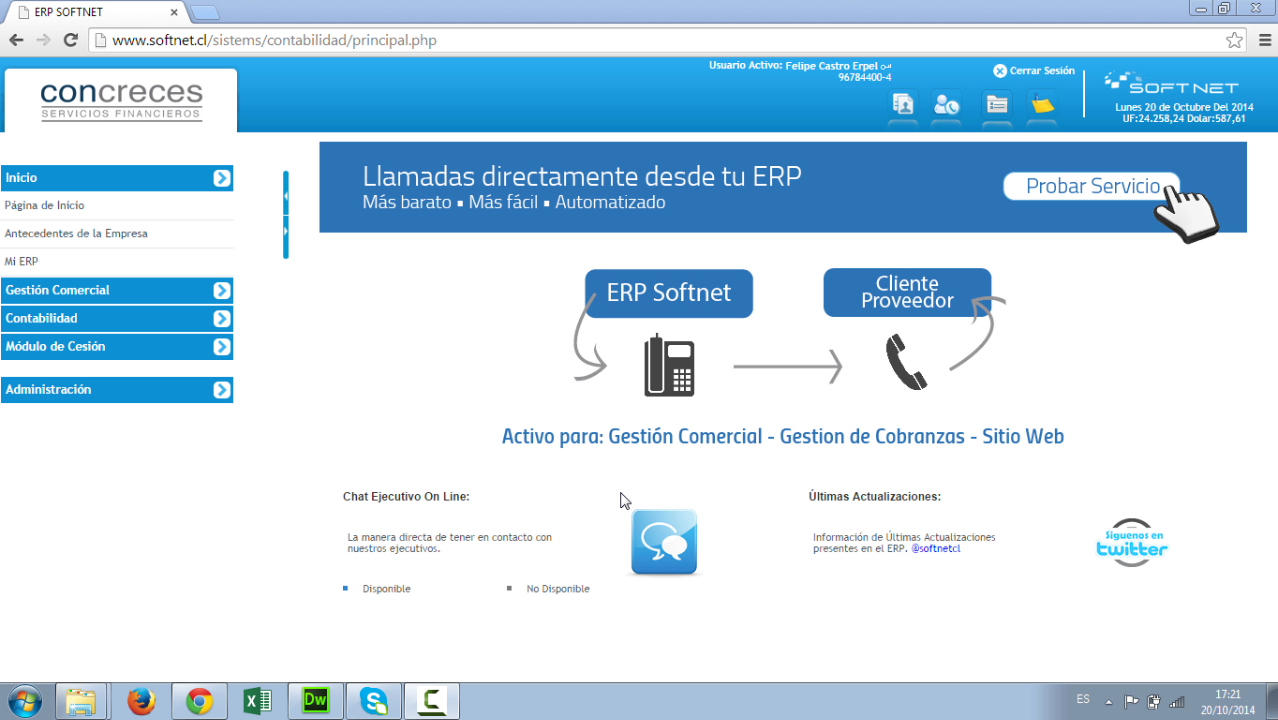Click the Action Center flag tray icon
1278x720 pixels.
(1131, 701)
